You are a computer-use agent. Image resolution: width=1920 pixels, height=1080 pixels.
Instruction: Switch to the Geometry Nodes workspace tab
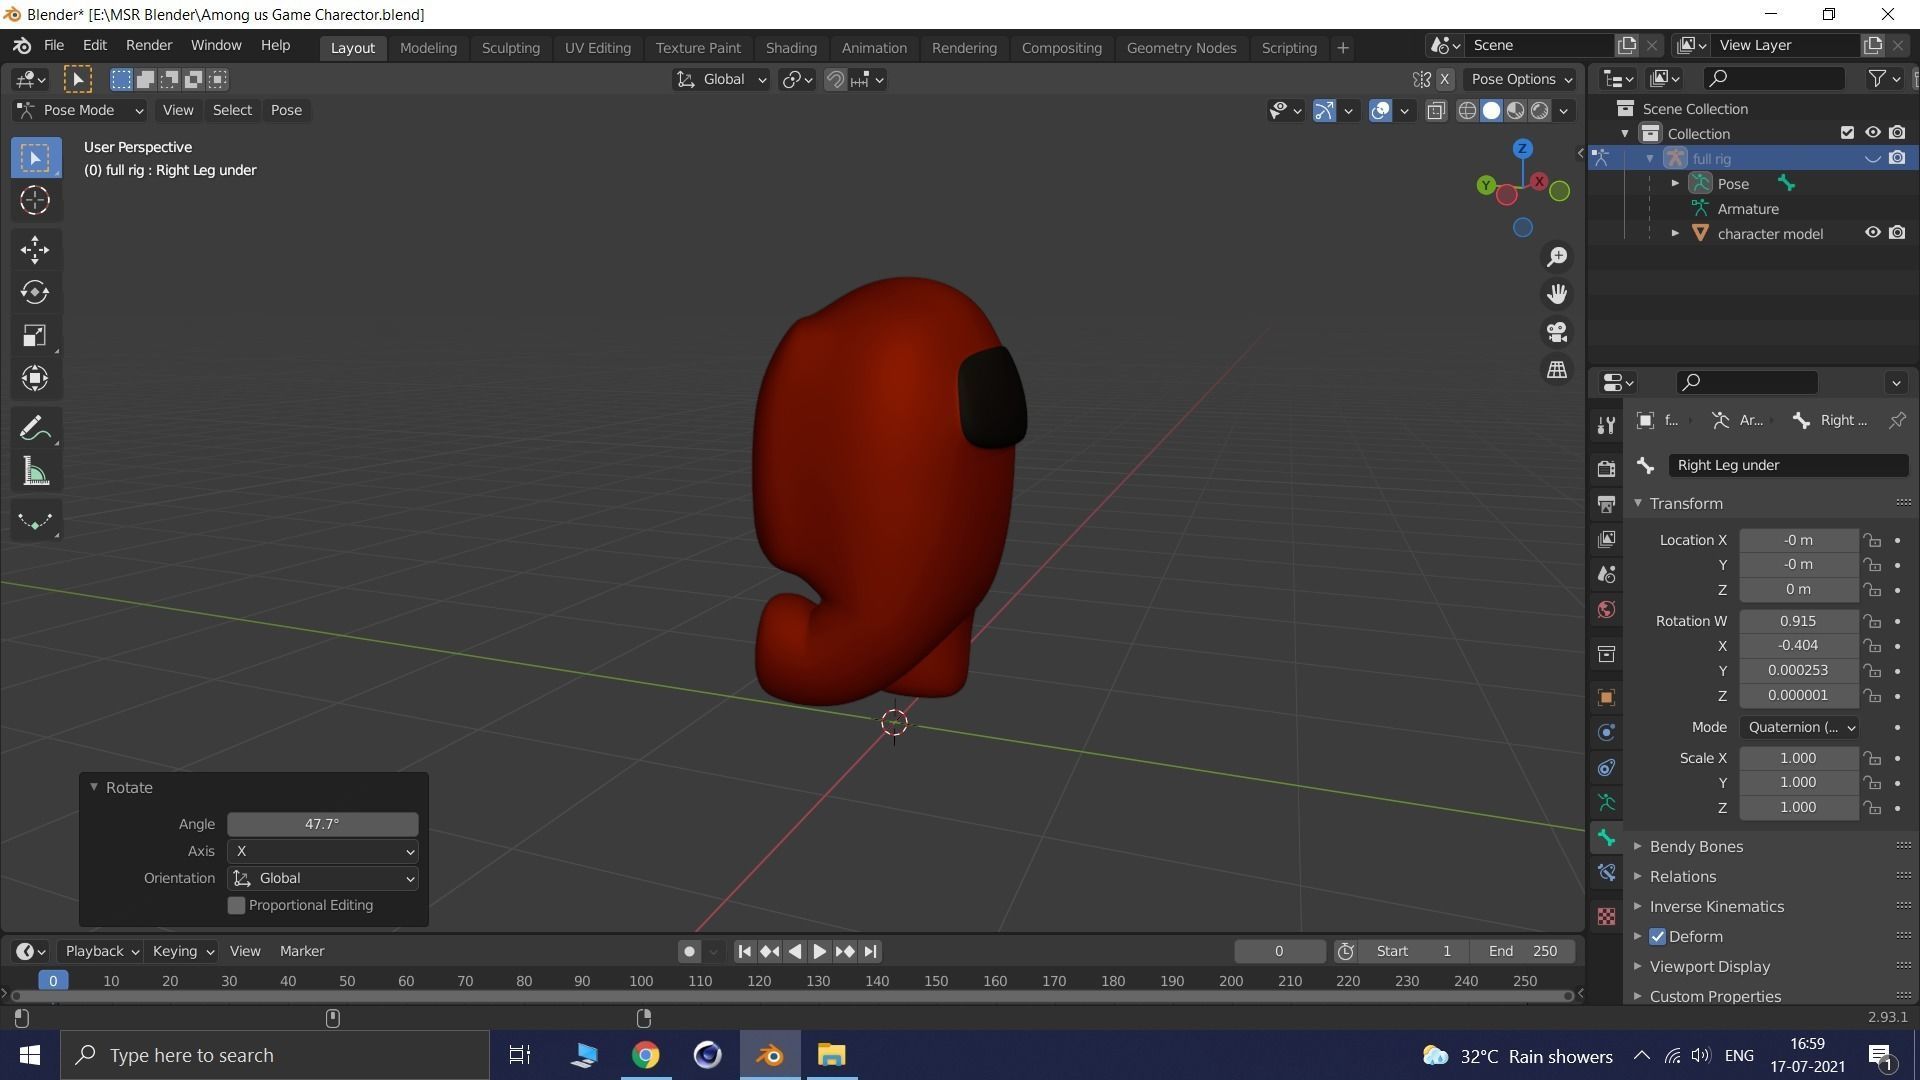(1181, 48)
